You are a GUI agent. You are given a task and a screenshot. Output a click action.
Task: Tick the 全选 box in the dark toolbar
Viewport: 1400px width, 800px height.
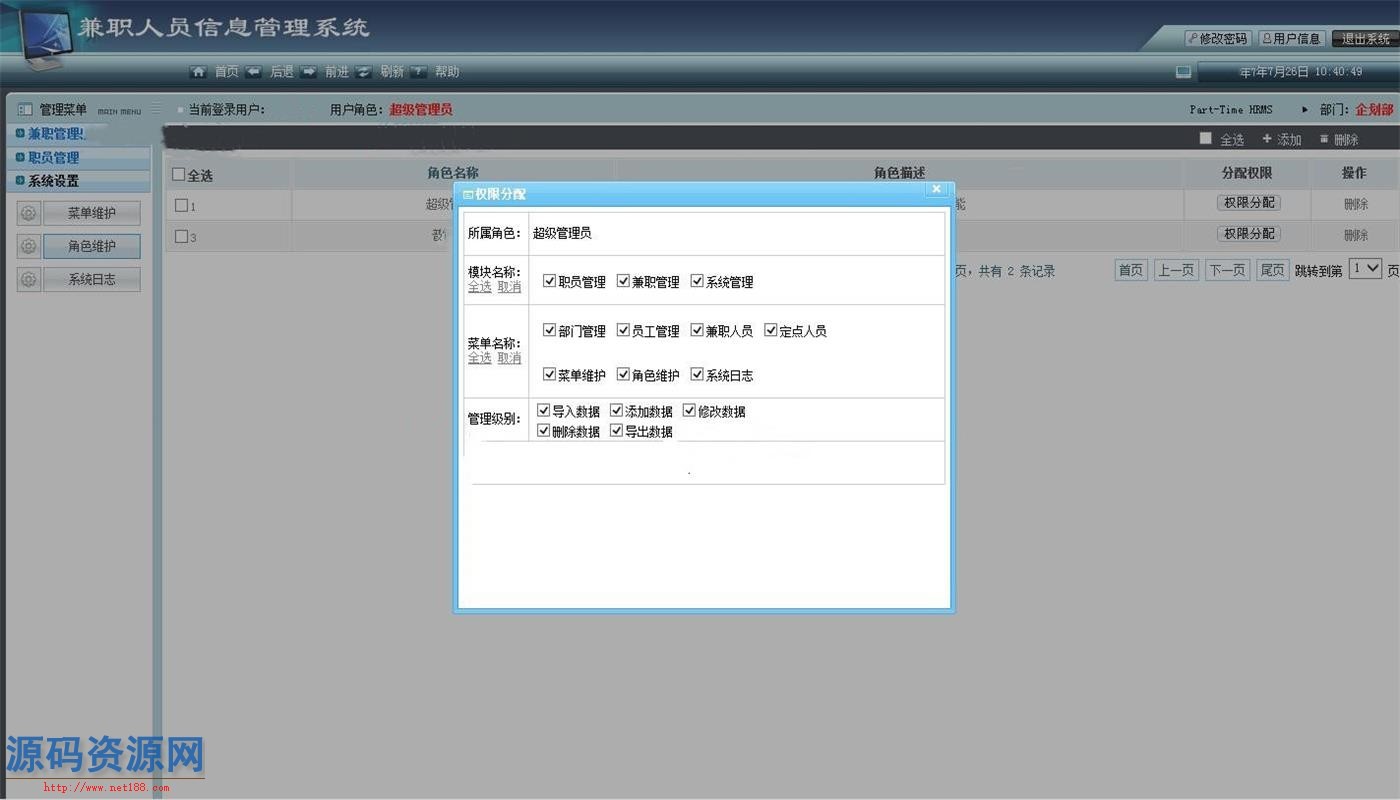click(x=1205, y=138)
